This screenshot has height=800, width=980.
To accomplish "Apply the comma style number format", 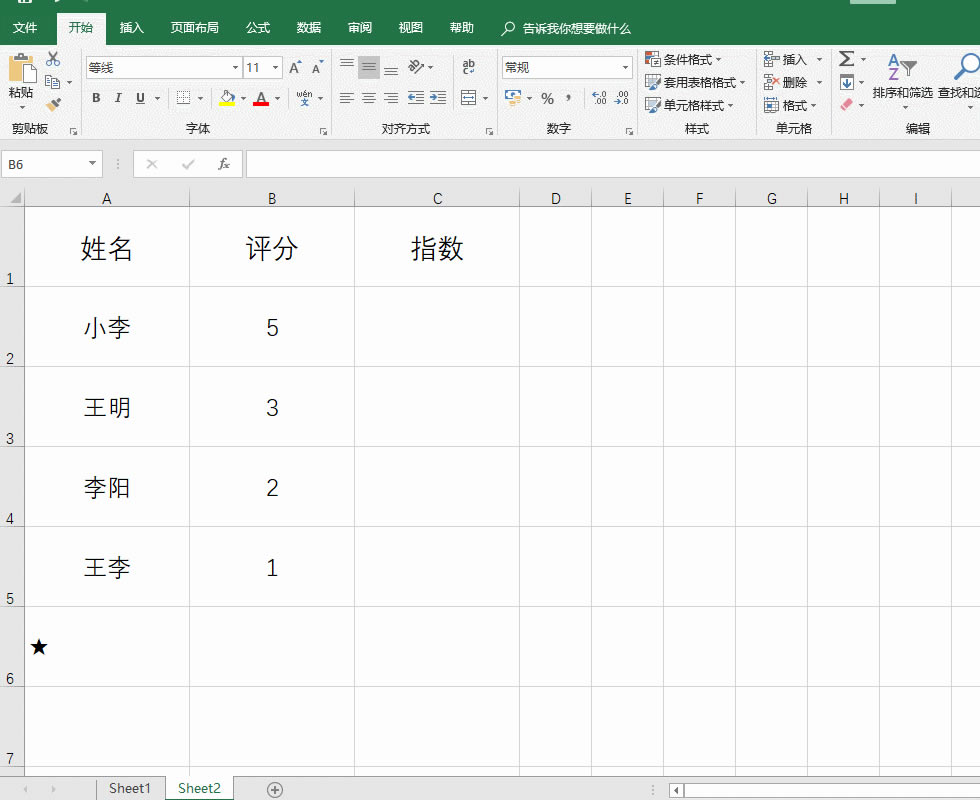I will tap(568, 98).
